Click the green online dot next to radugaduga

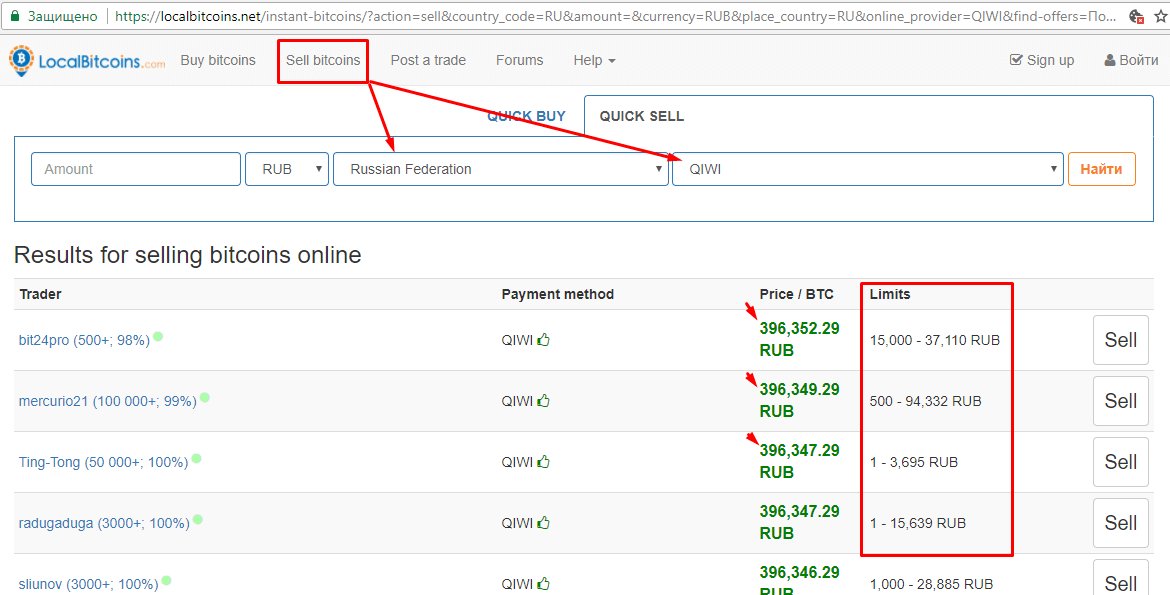coord(198,520)
